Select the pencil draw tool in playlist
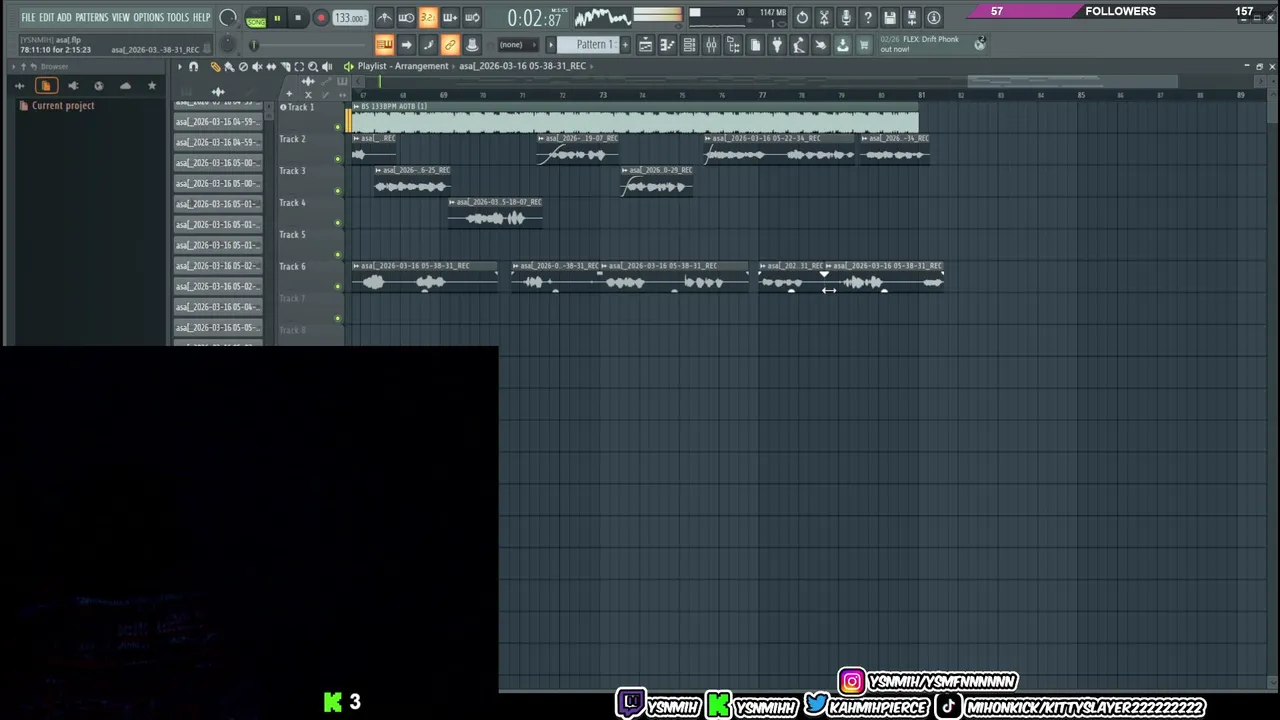Screen dimensions: 1280x720 pyautogui.click(x=215, y=67)
